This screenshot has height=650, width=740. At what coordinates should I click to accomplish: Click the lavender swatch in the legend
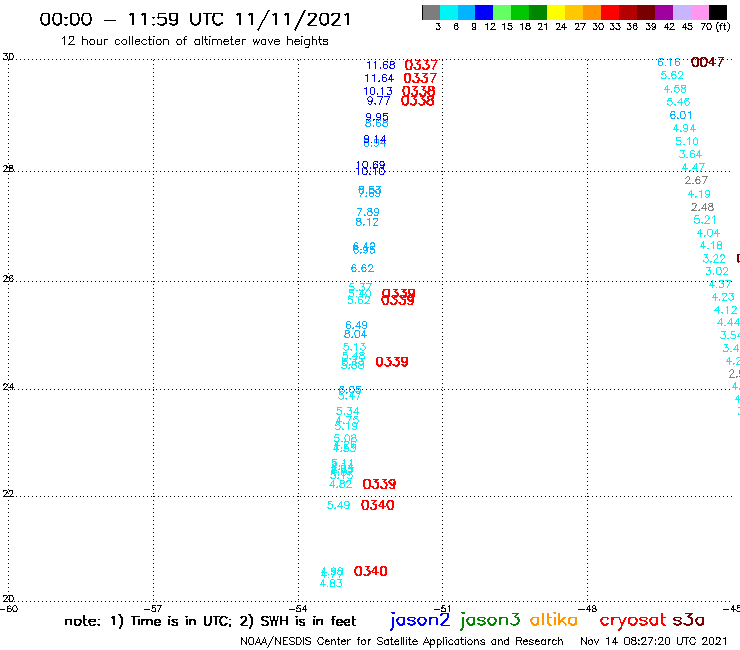681,12
